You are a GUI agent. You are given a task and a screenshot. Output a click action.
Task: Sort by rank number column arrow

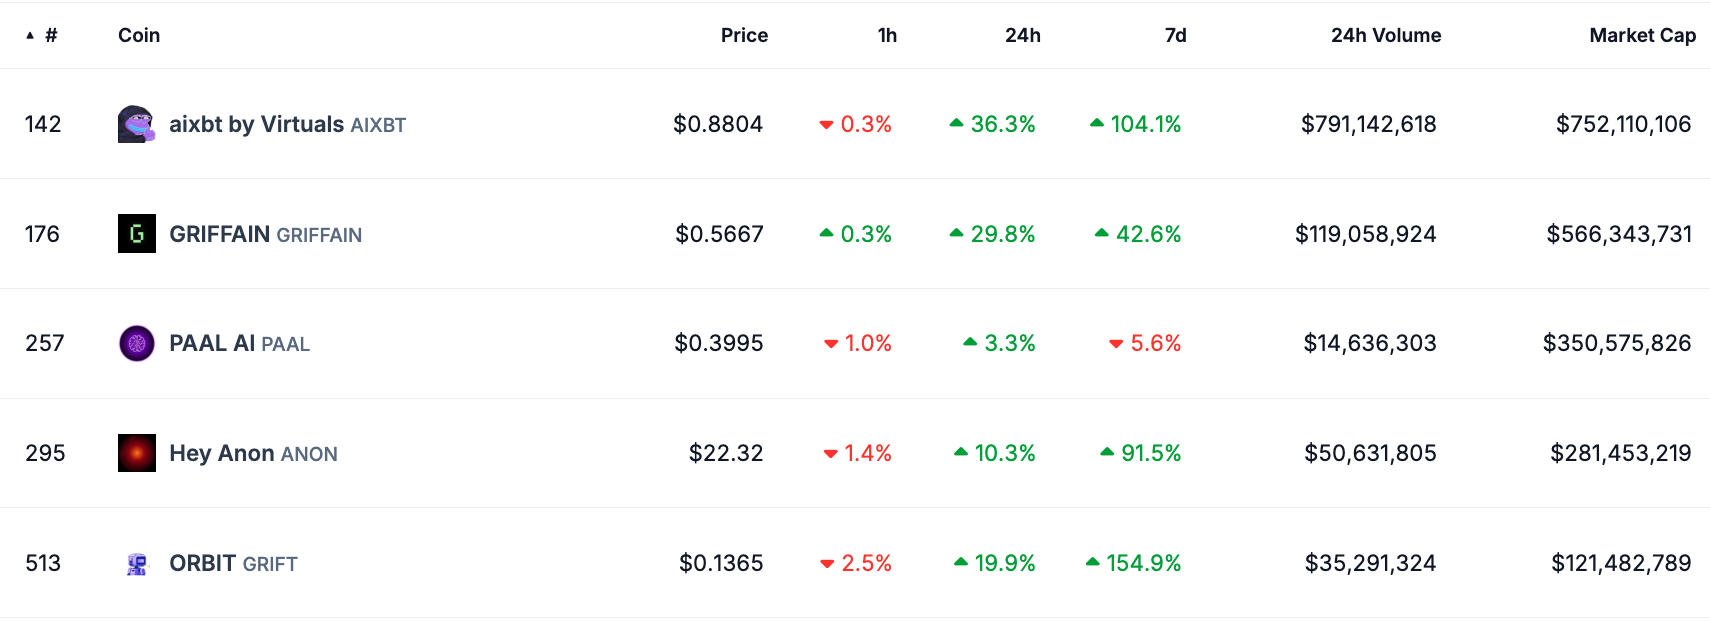click(31, 36)
